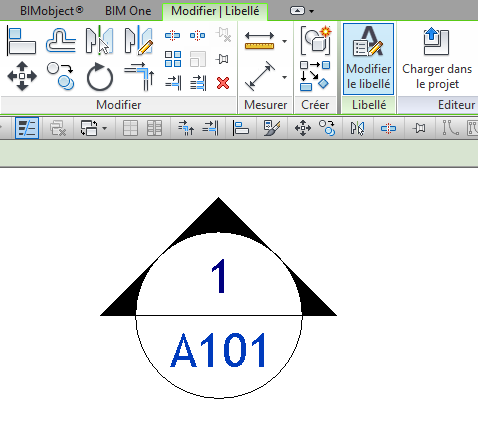Switch to Modifier | Libellé tab
This screenshot has height=424, width=478.
215,11
